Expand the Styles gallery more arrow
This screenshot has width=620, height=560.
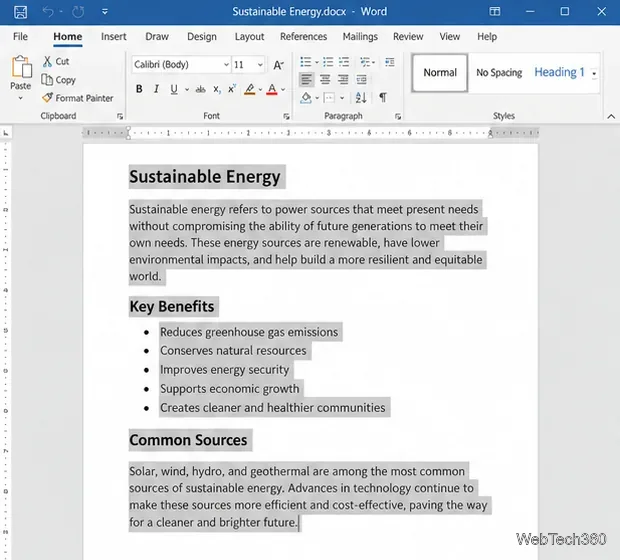pyautogui.click(x=594, y=74)
